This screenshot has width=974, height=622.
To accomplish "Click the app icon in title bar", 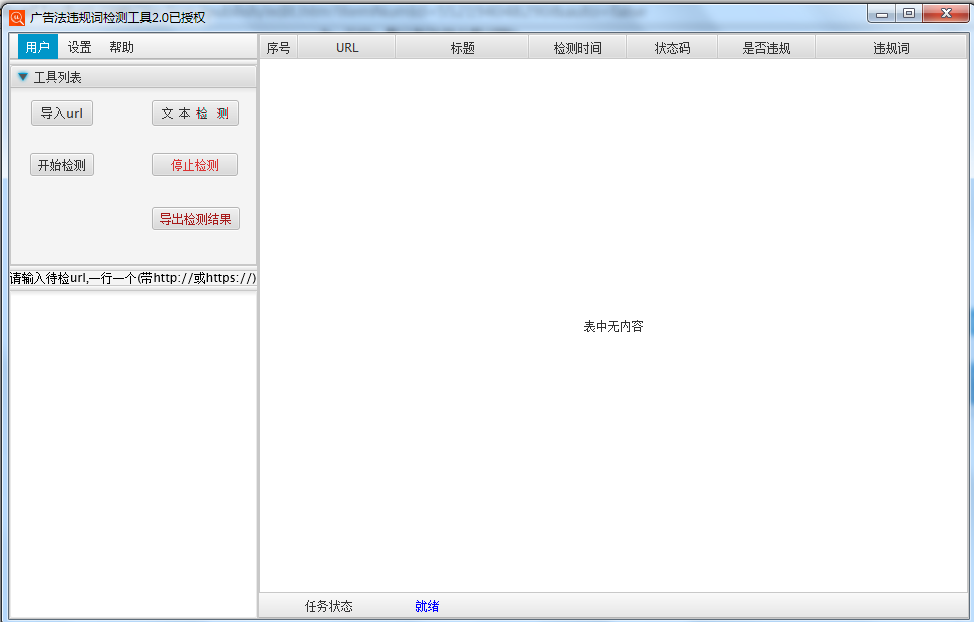I will (17, 16).
